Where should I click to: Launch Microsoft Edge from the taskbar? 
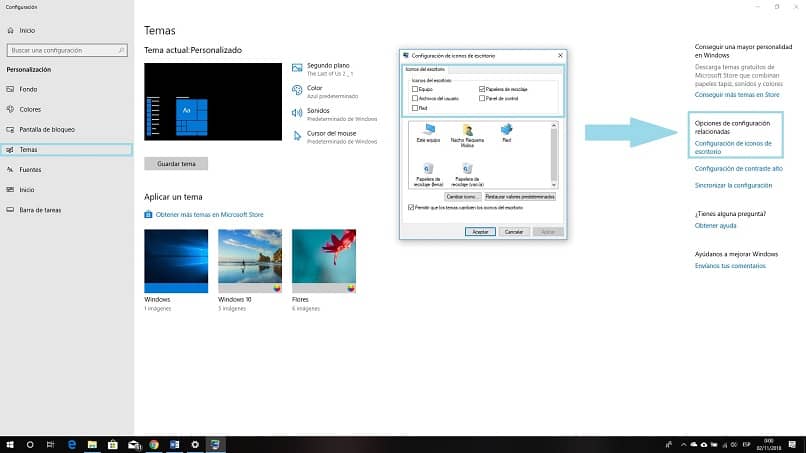coord(71,445)
